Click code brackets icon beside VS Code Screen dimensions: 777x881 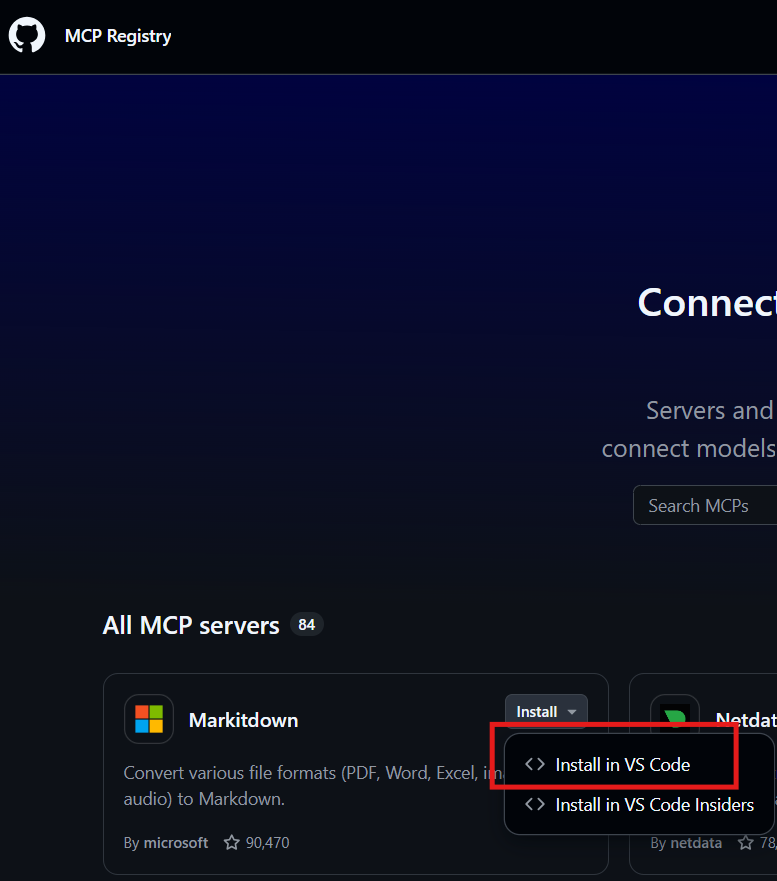[x=535, y=764]
